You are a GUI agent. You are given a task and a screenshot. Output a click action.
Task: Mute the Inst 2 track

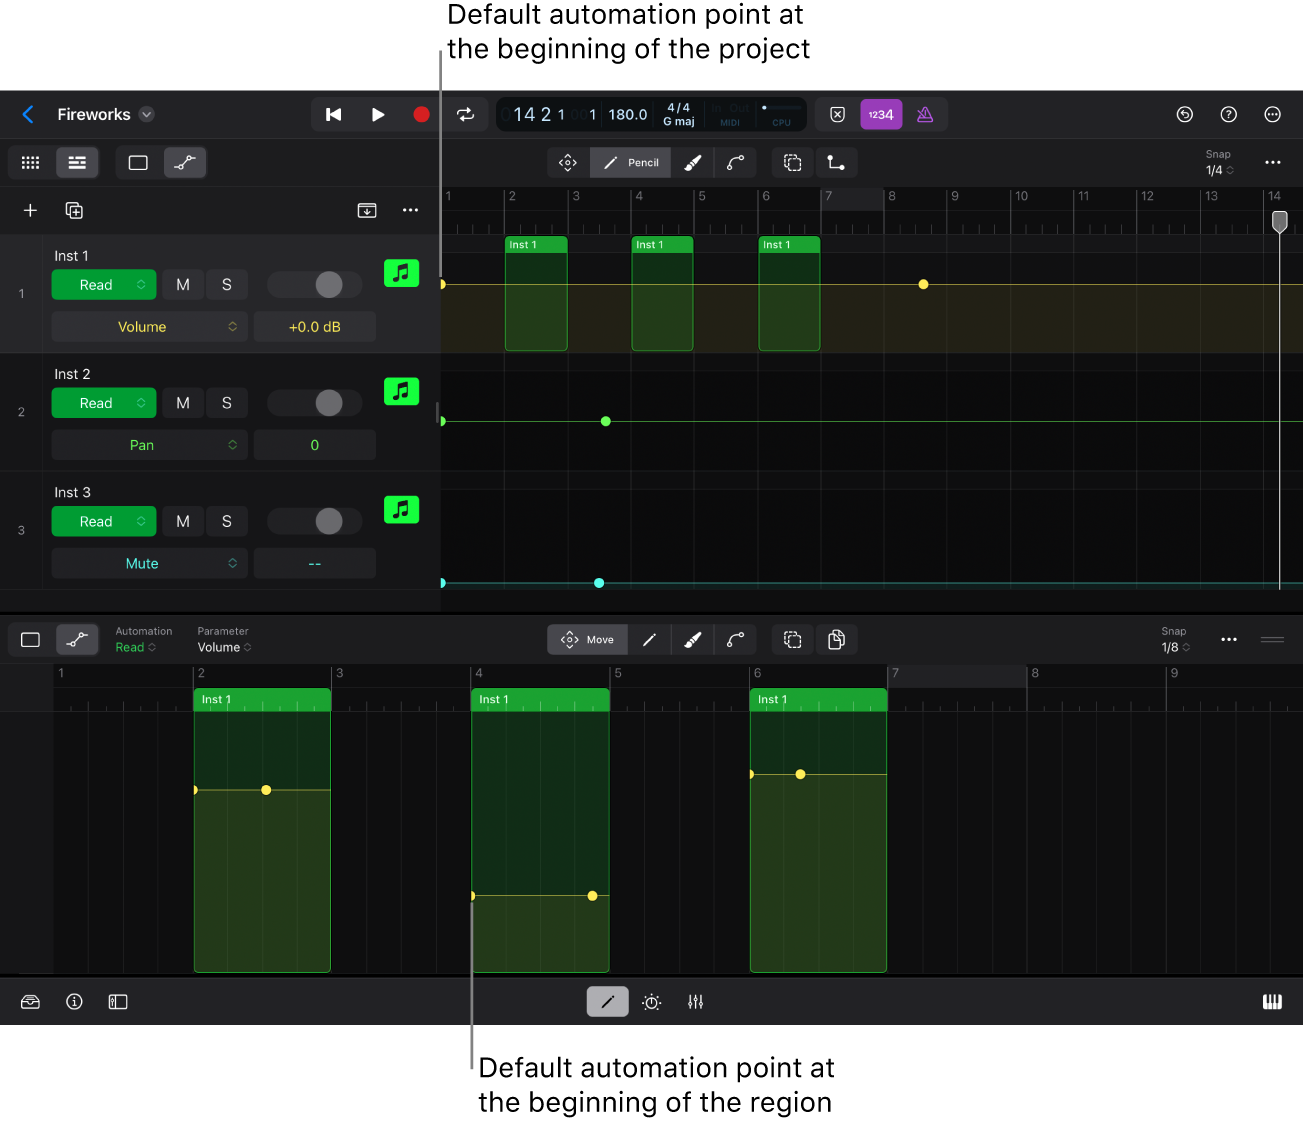point(183,403)
